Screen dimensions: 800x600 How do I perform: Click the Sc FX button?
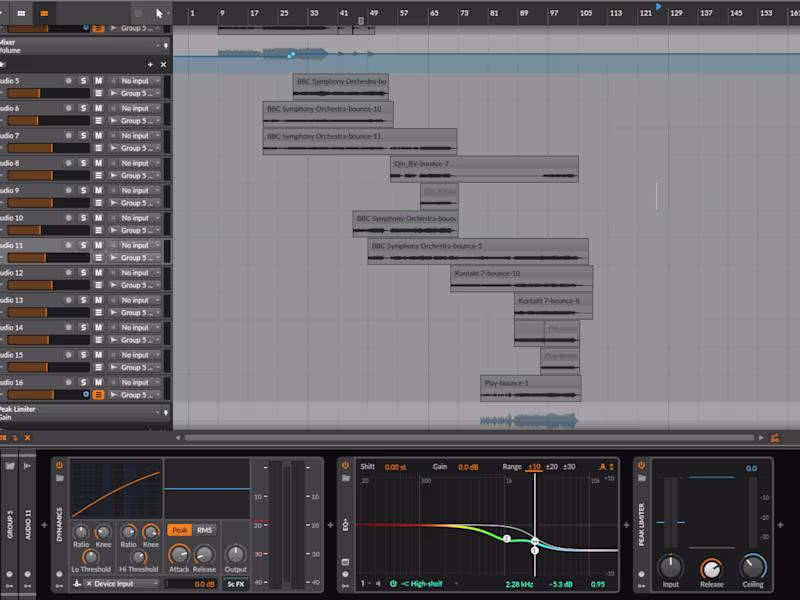pyautogui.click(x=235, y=583)
